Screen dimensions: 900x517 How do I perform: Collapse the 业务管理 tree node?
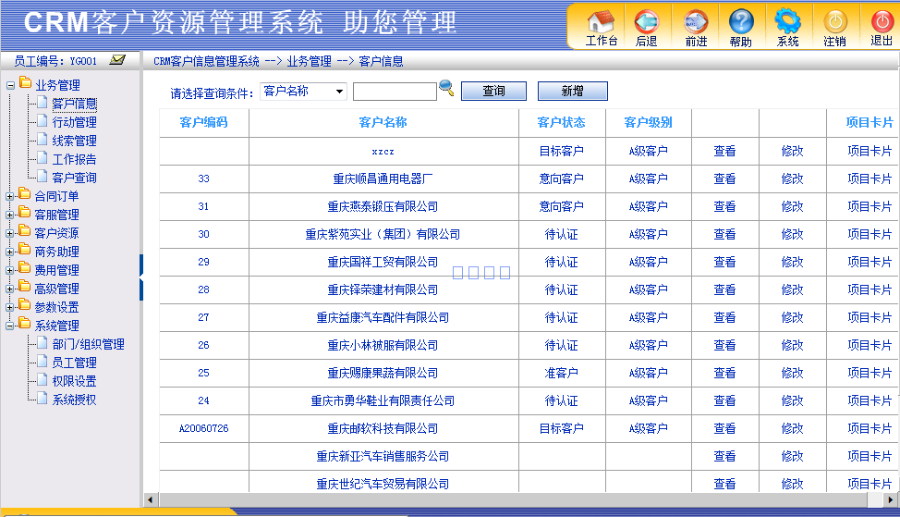(10, 85)
